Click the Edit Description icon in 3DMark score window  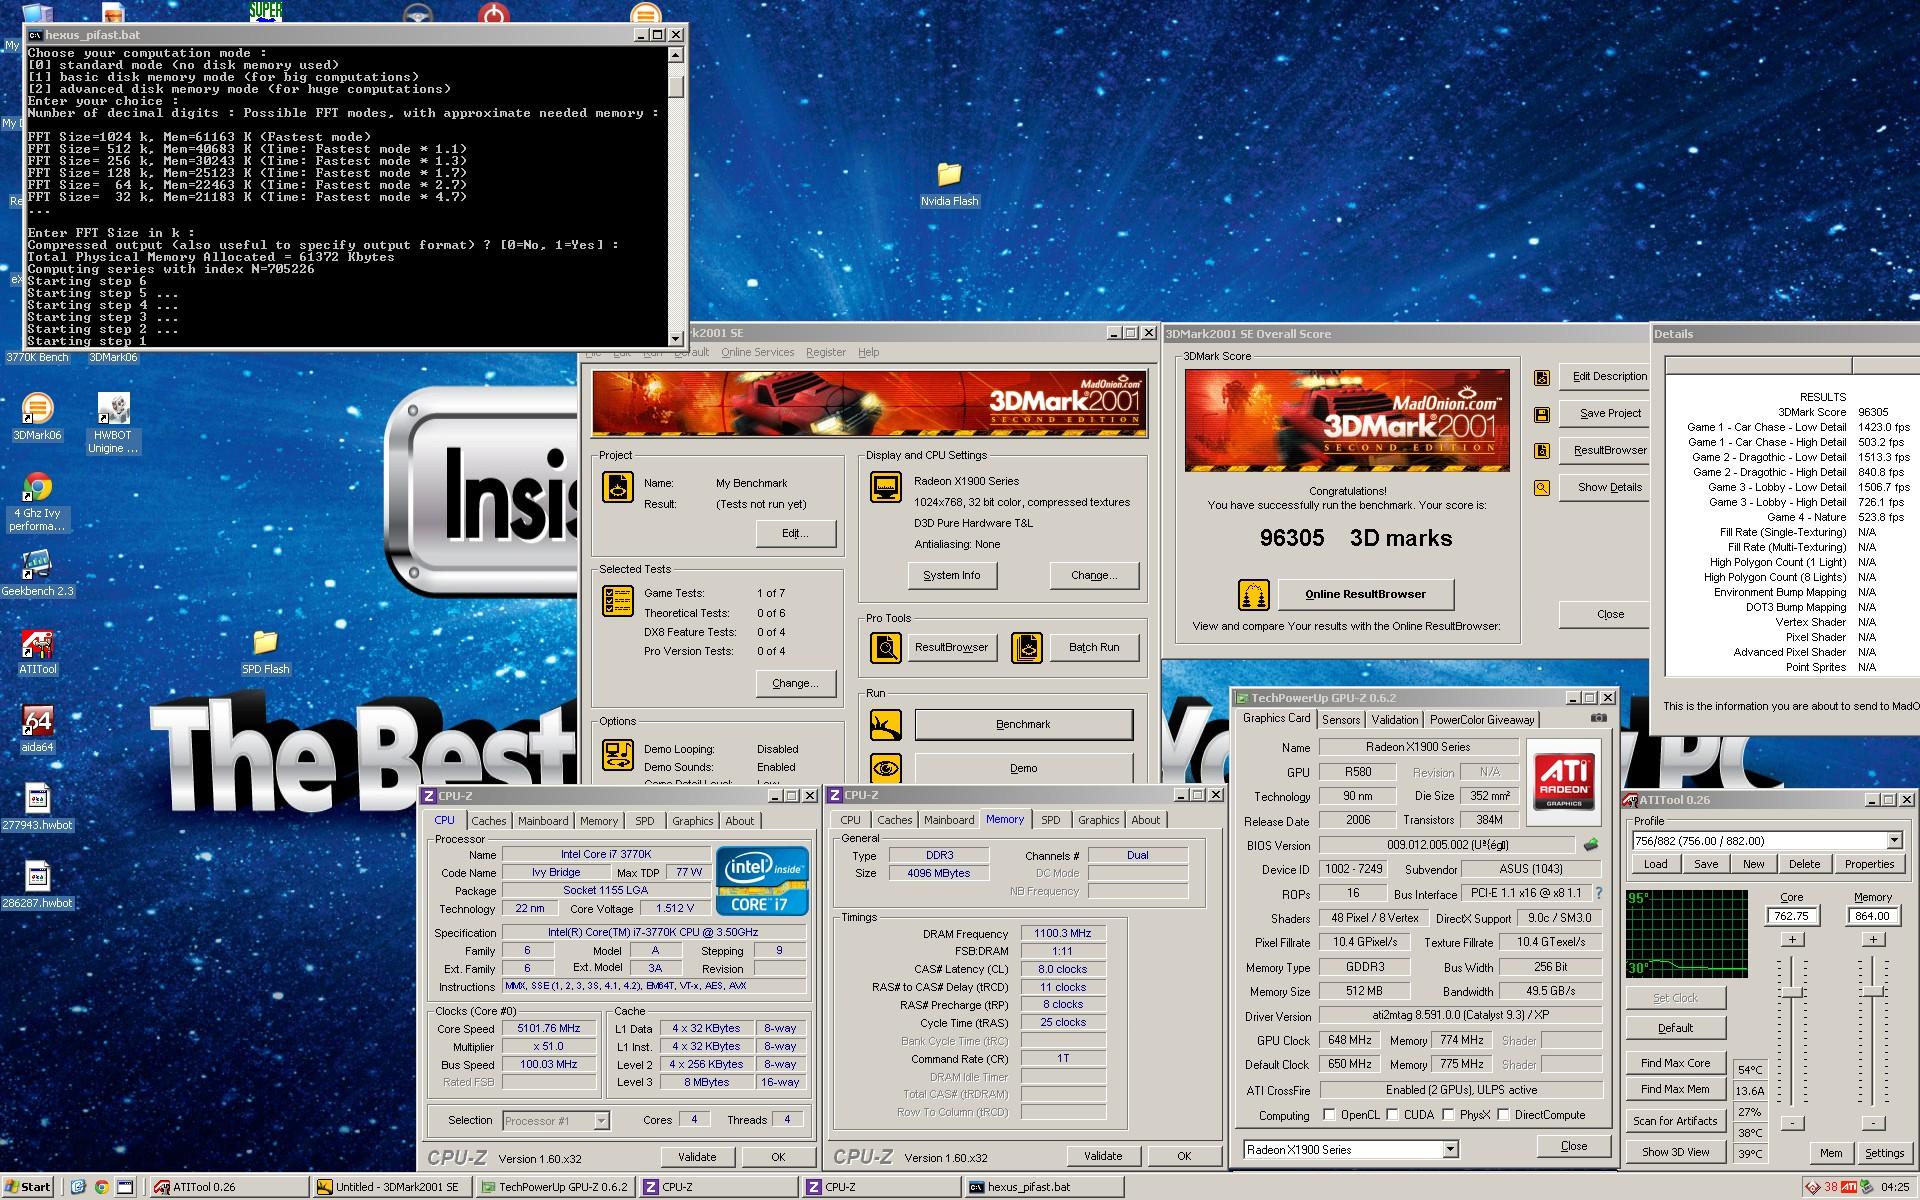click(1542, 377)
